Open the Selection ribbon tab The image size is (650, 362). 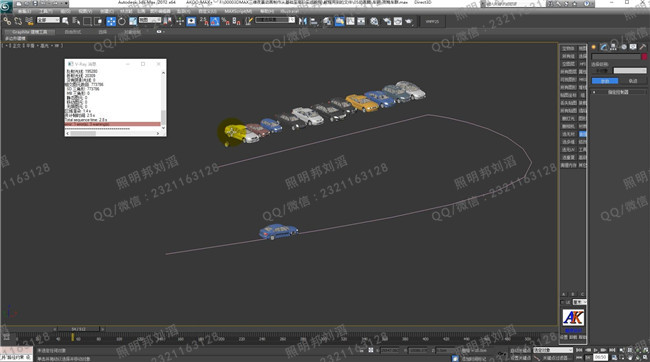102,32
